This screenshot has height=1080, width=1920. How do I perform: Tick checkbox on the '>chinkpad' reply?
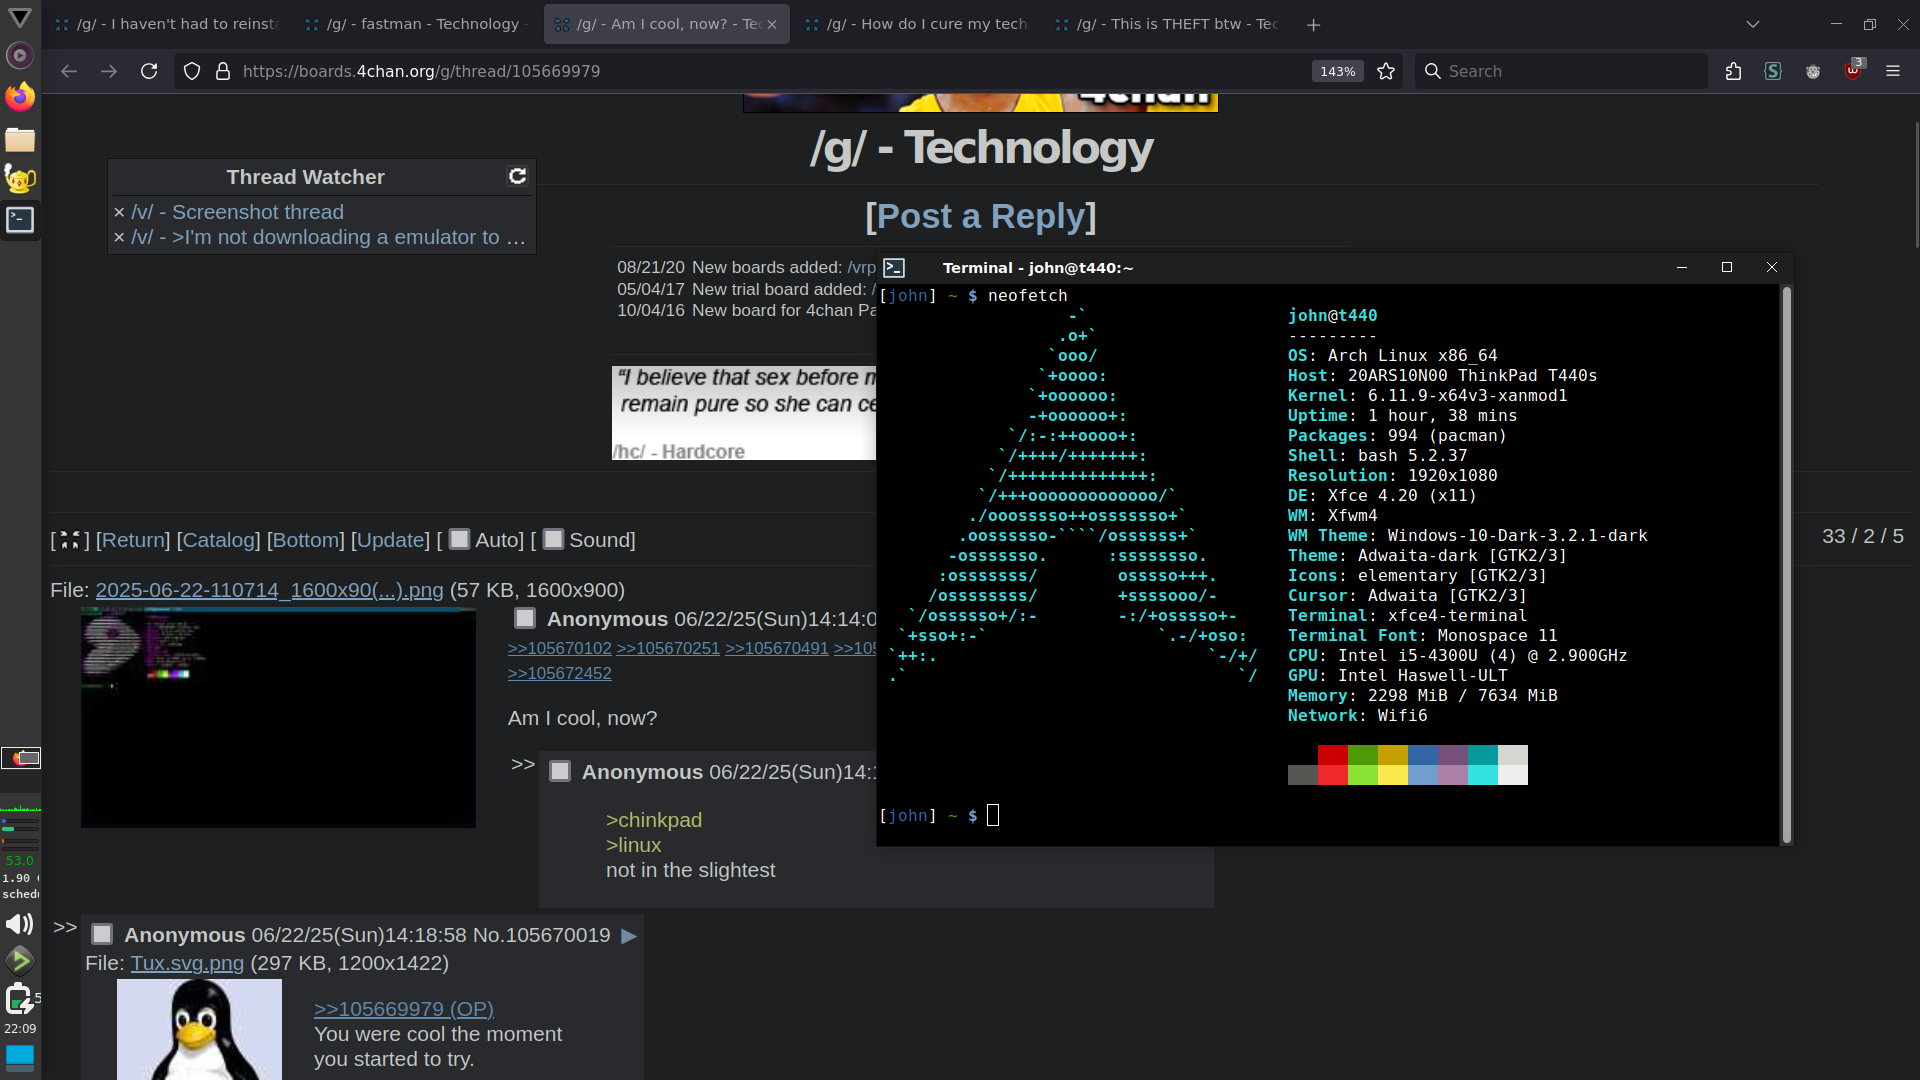click(560, 771)
